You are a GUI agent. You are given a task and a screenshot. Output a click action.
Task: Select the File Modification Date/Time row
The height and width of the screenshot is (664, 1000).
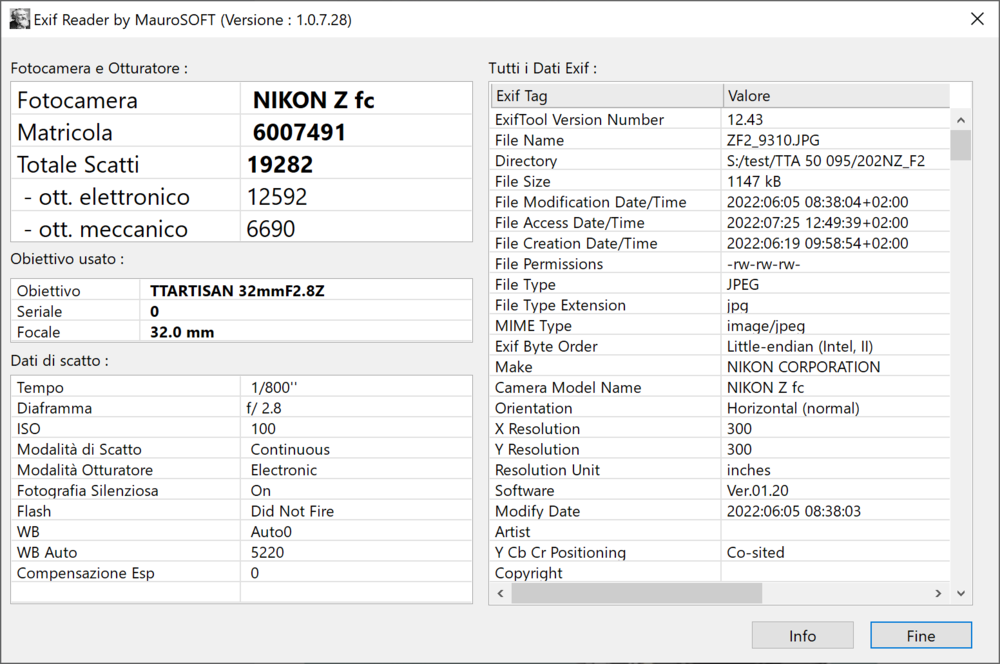[x=719, y=202]
